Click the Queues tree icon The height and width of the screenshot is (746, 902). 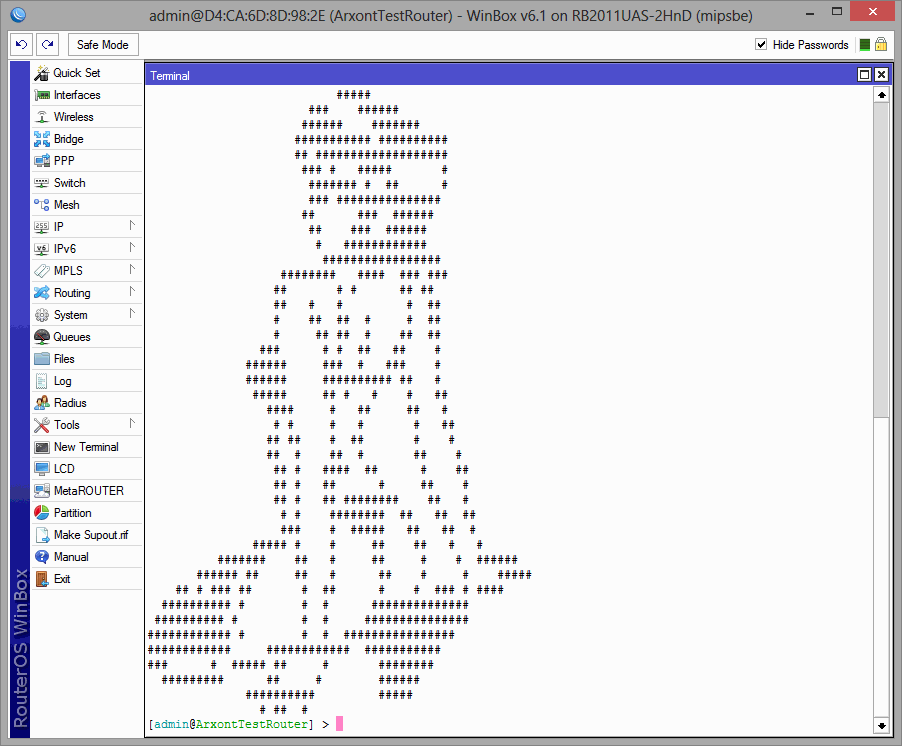(x=42, y=337)
